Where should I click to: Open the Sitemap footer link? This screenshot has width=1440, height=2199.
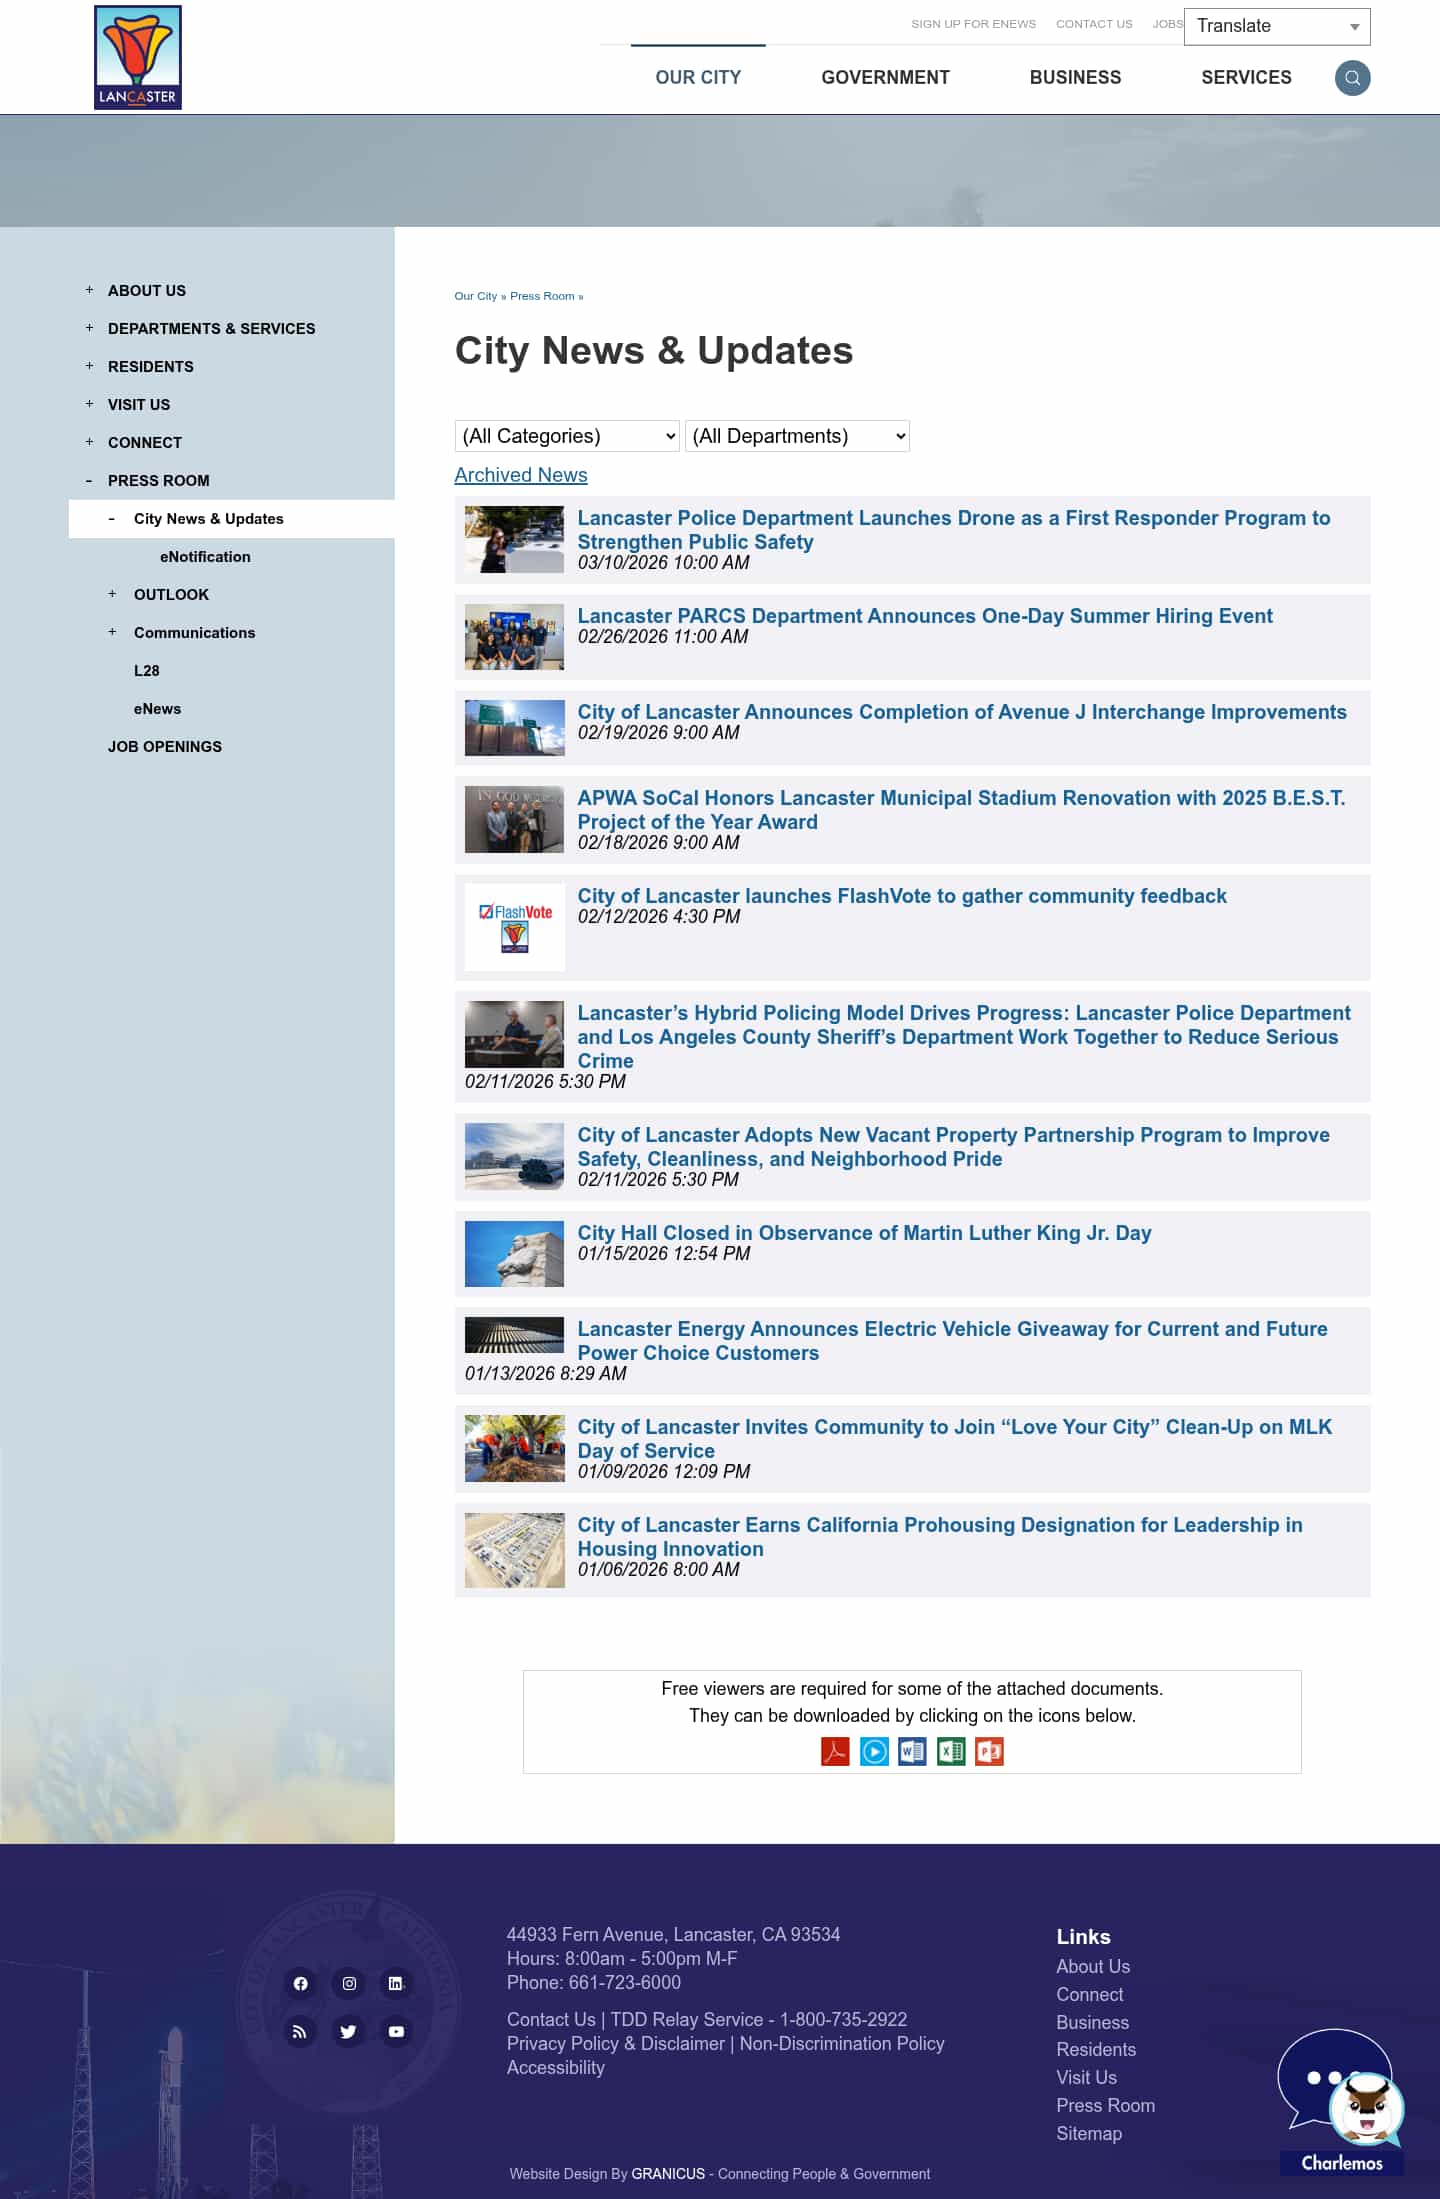[1089, 2134]
